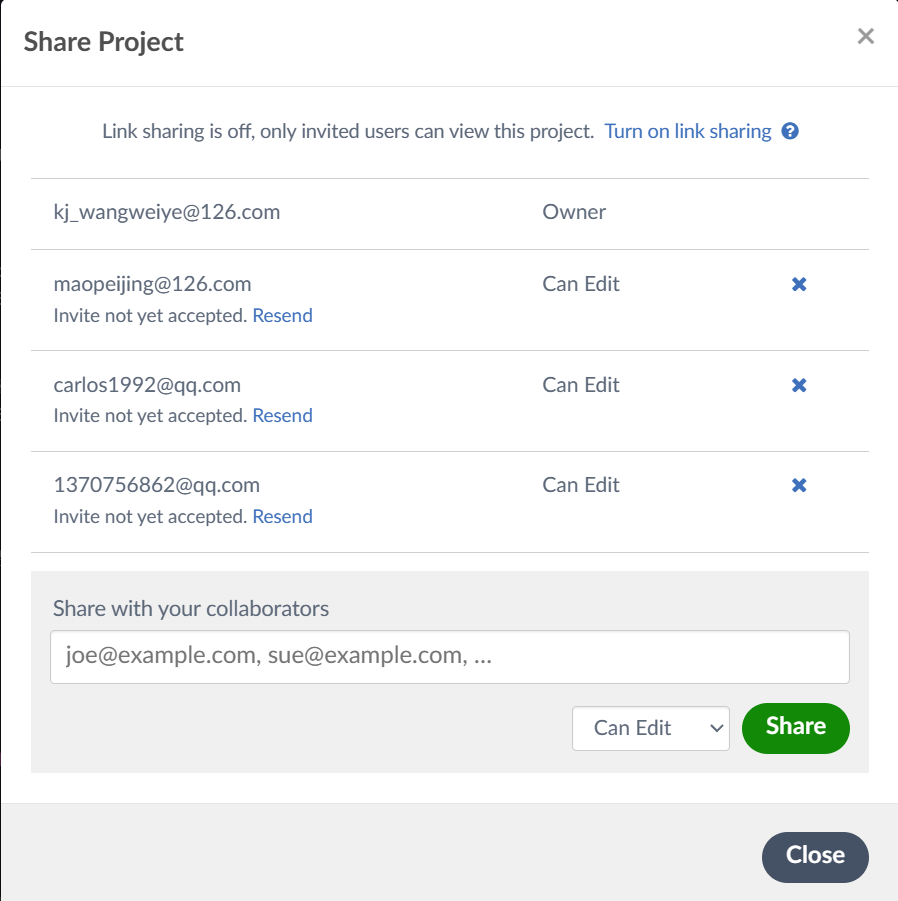
Task: Resend the invite to carlos1992@qq.com
Action: click(282, 415)
